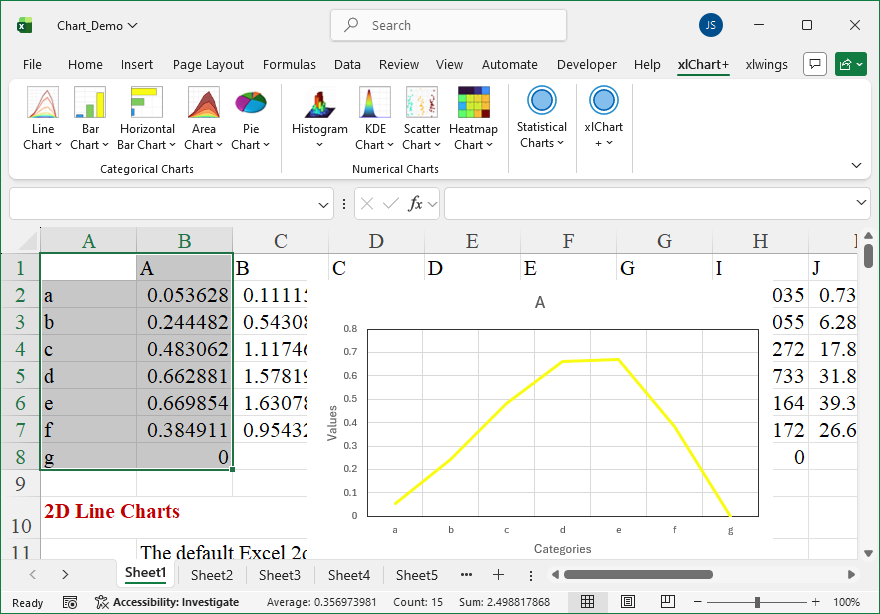This screenshot has width=880, height=614.
Task: Open the Area Chart icon
Action: pos(203,104)
